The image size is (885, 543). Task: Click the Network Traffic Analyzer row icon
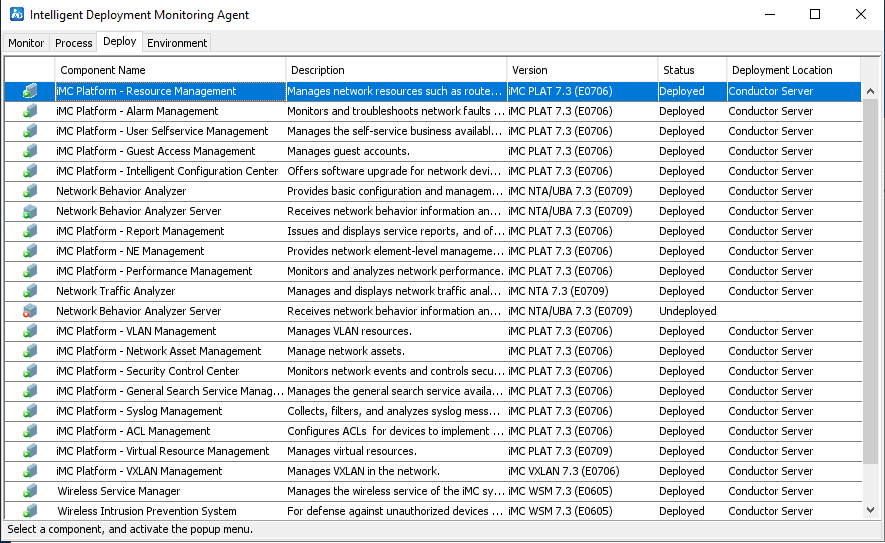pyautogui.click(x=30, y=291)
